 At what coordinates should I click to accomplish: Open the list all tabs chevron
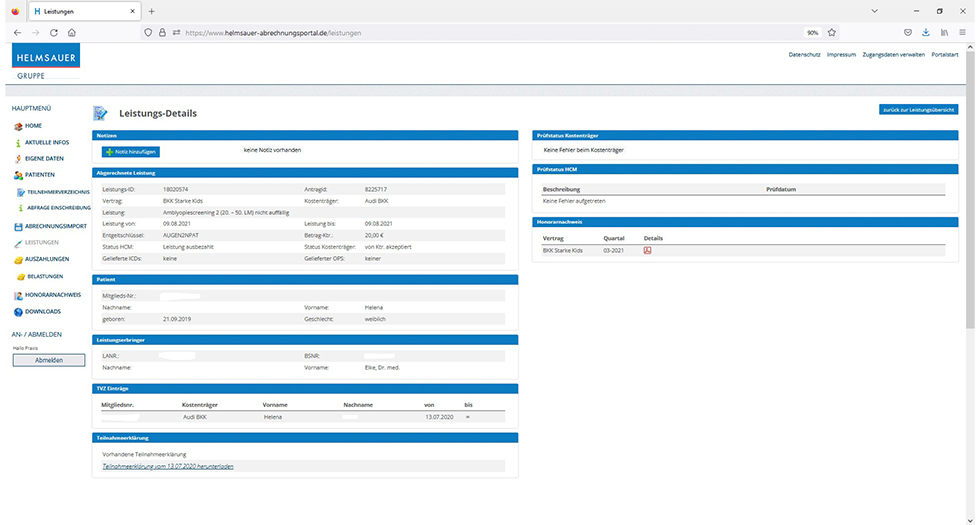coord(874,11)
